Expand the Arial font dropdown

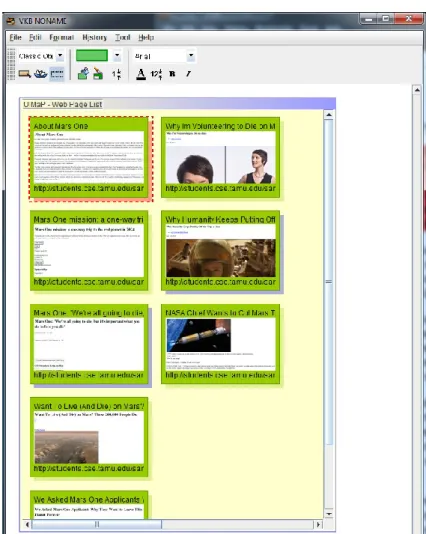click(x=191, y=56)
